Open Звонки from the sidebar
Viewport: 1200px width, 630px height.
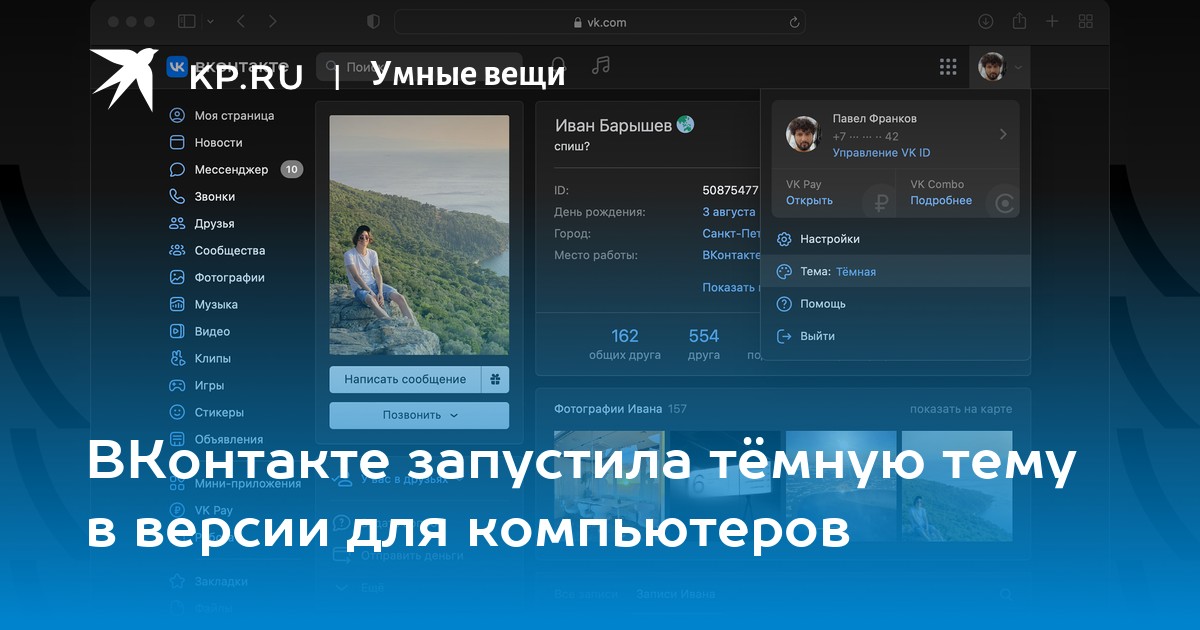(x=214, y=197)
